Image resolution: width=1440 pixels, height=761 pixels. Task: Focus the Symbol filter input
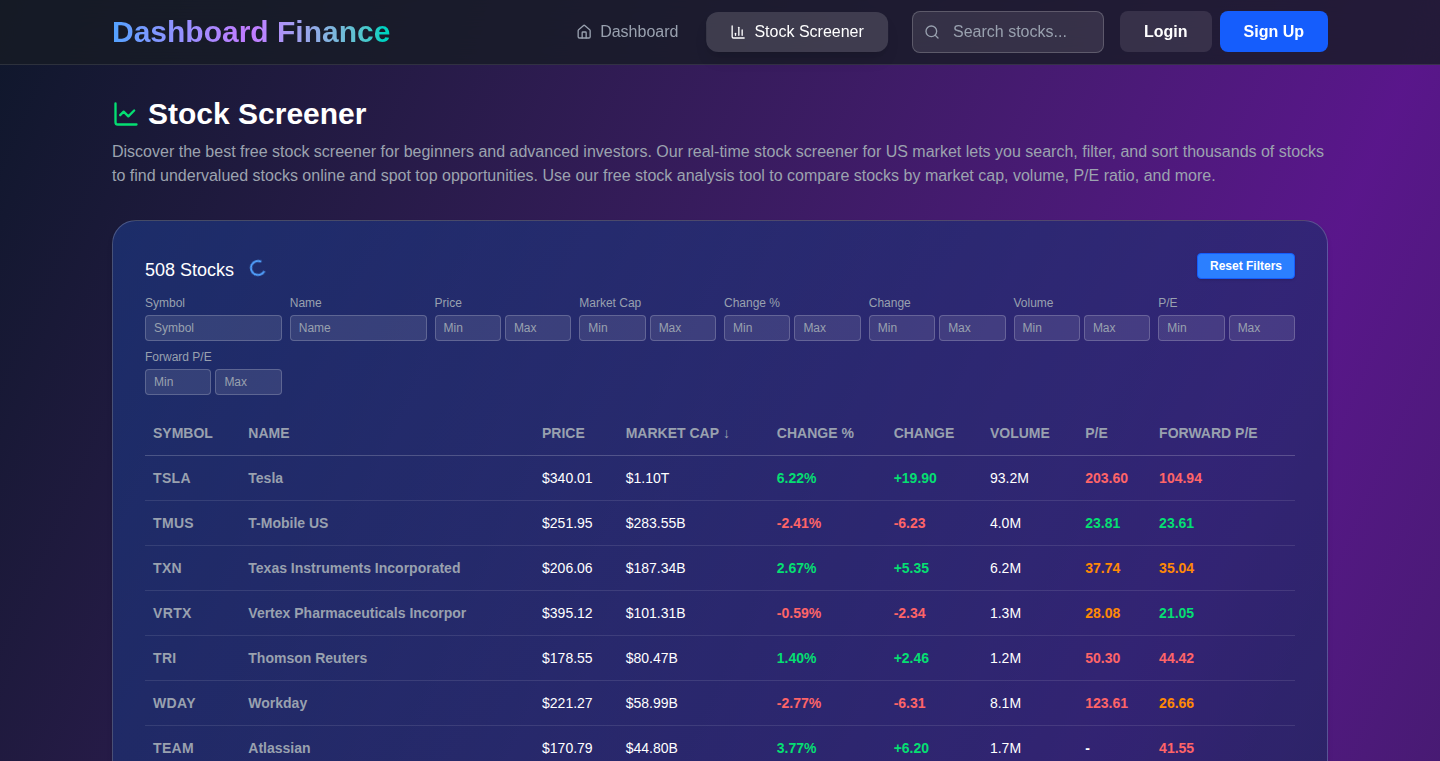click(x=213, y=328)
